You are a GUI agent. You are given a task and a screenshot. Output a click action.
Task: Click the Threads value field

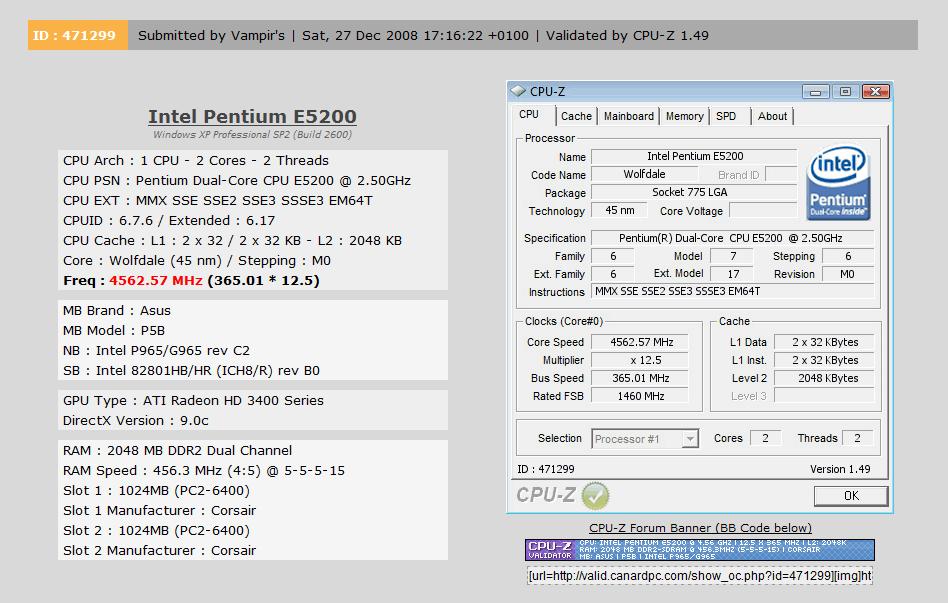tap(857, 438)
